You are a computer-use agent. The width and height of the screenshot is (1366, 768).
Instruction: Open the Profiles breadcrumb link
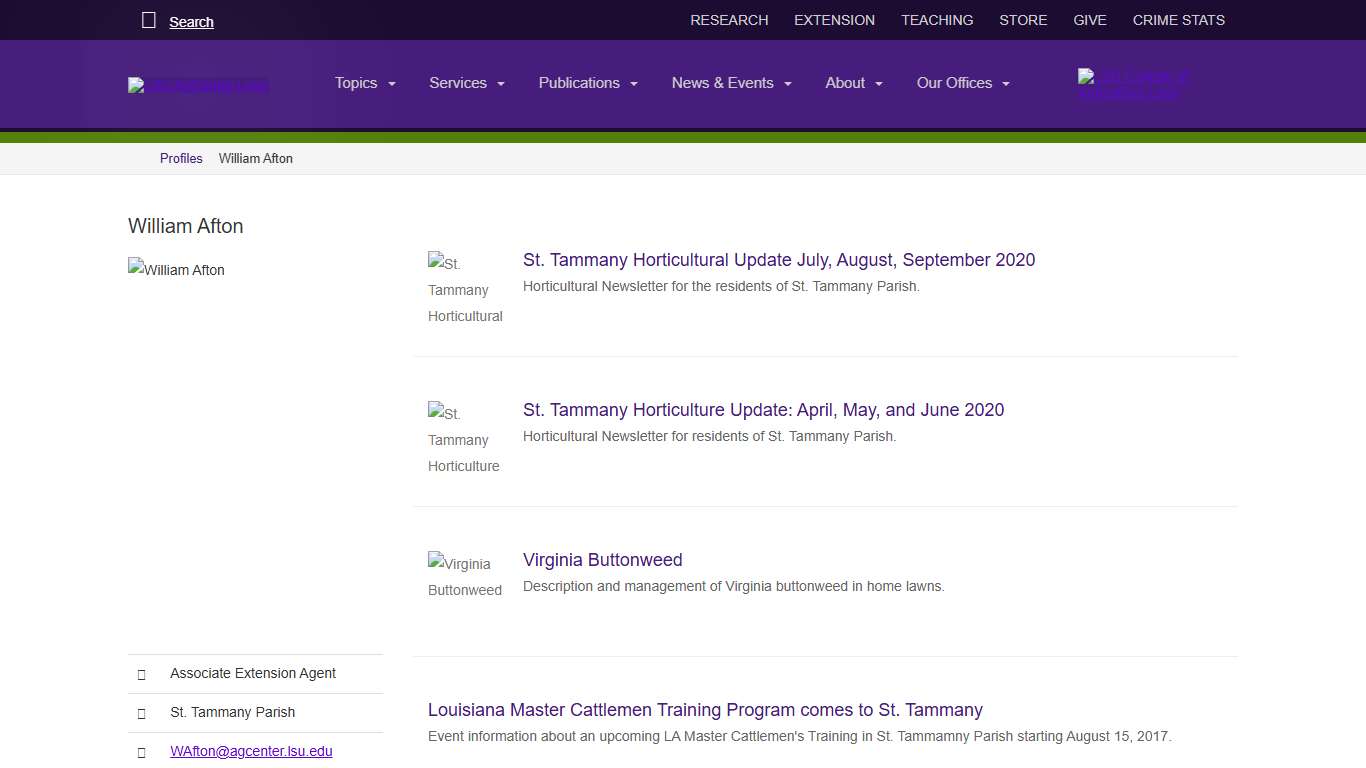point(181,159)
